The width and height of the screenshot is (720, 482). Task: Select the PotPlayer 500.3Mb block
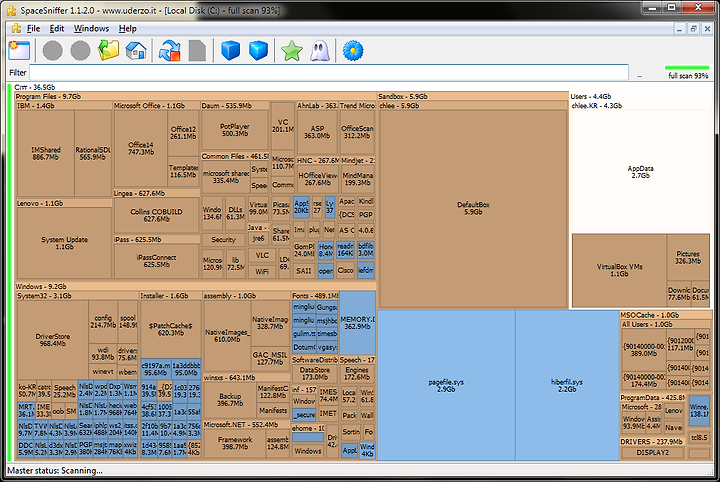click(235, 129)
